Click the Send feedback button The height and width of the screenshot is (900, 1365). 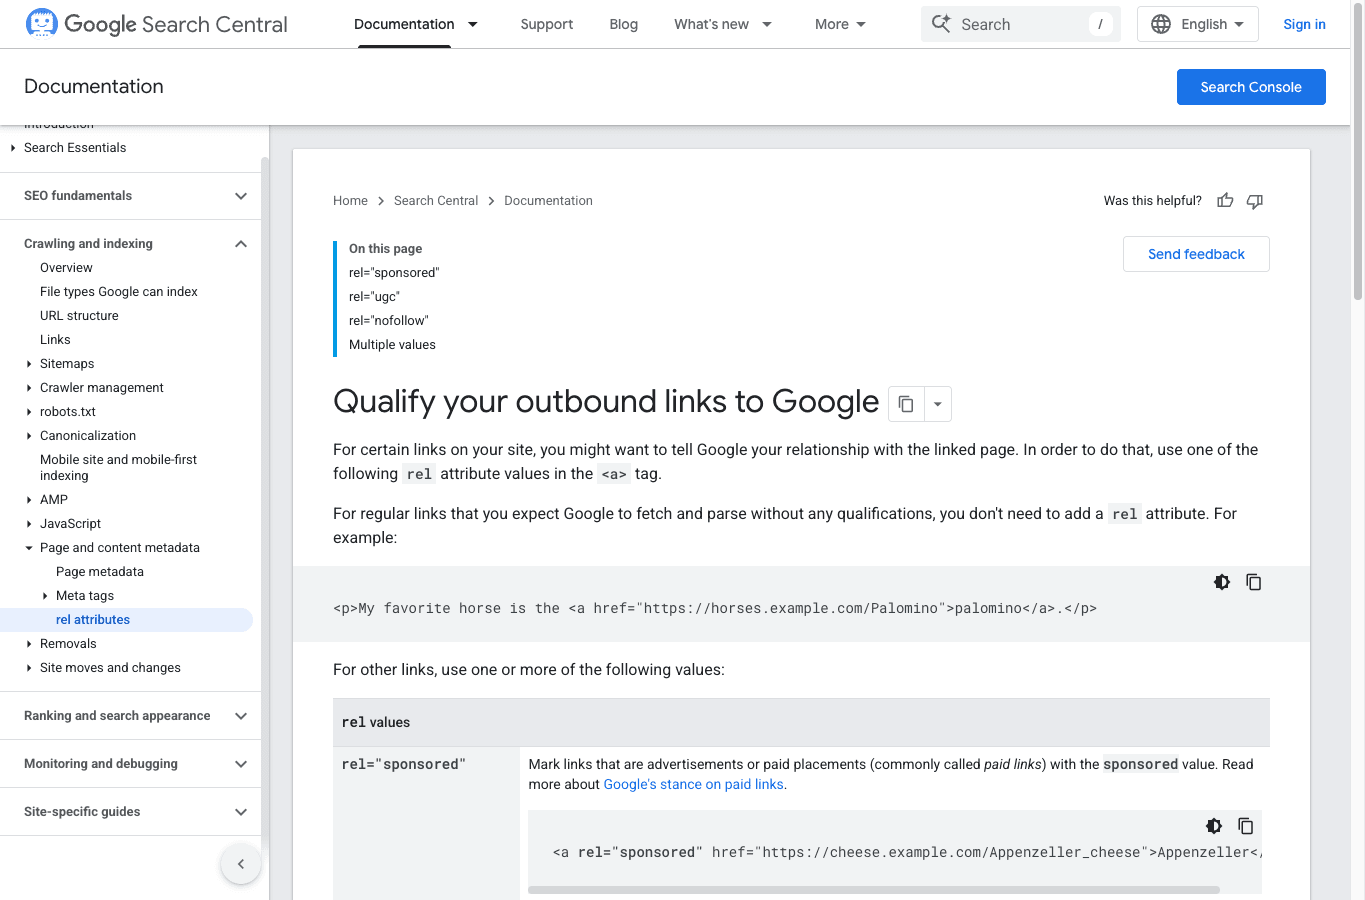point(1196,254)
